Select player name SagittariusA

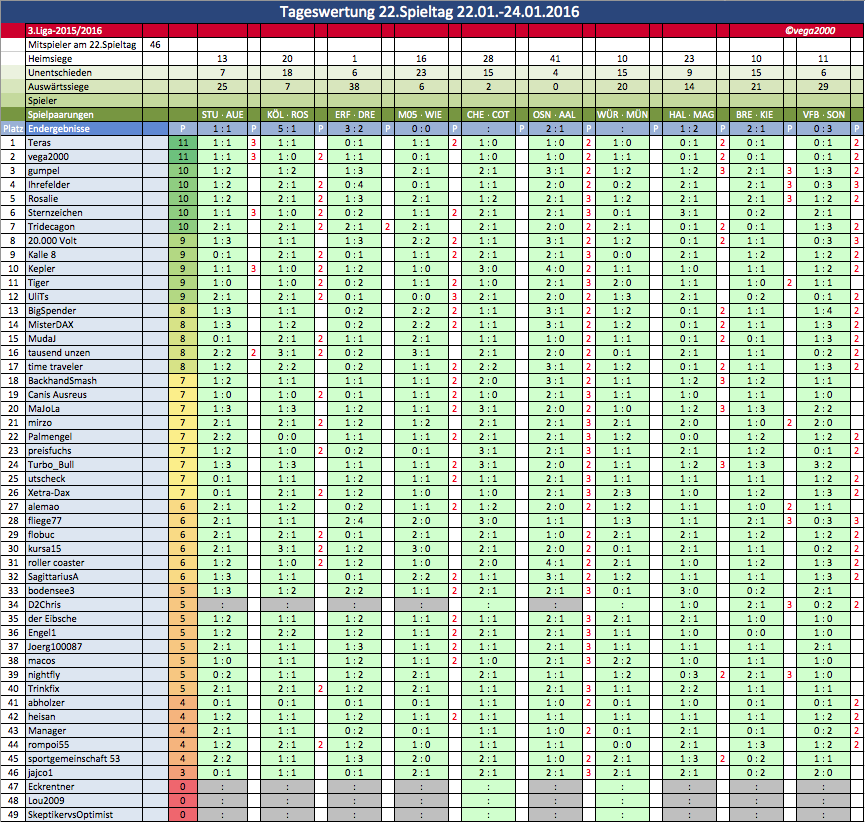(x=54, y=577)
